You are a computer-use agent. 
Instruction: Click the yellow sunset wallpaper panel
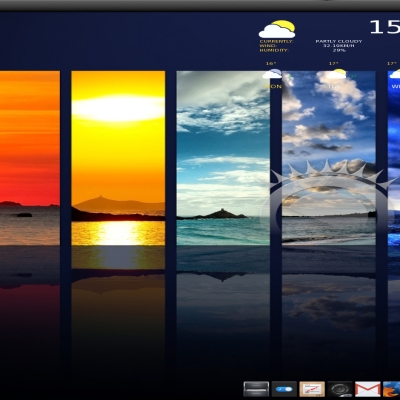[118, 158]
